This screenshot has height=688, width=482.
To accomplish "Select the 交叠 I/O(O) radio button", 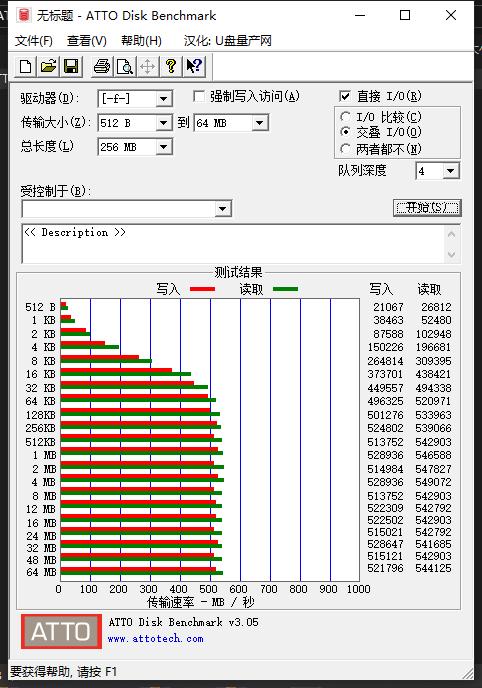I will [x=345, y=132].
